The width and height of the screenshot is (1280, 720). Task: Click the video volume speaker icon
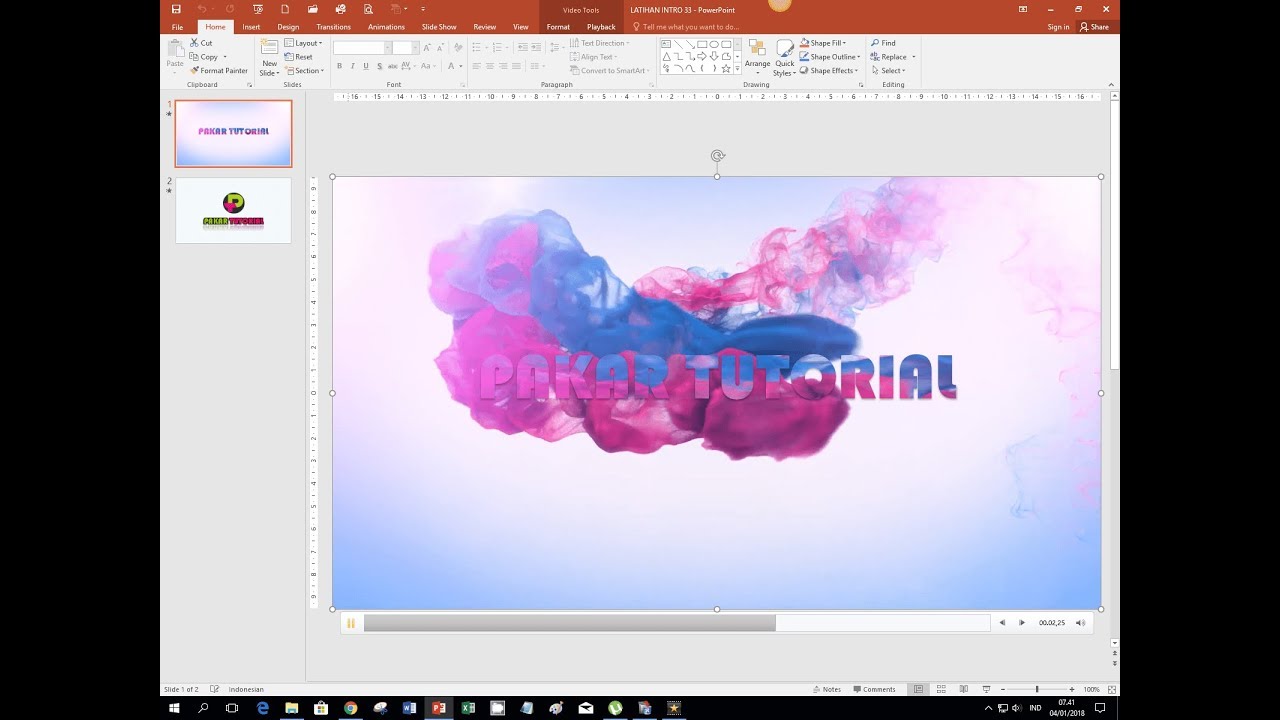(1080, 623)
